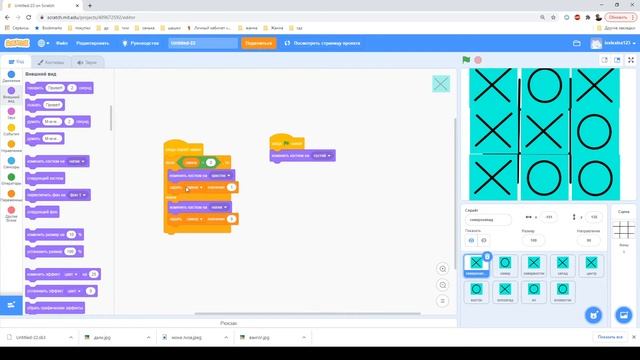Open the Events blocks category
This screenshot has height=360, width=640.
pyautogui.click(x=11, y=130)
